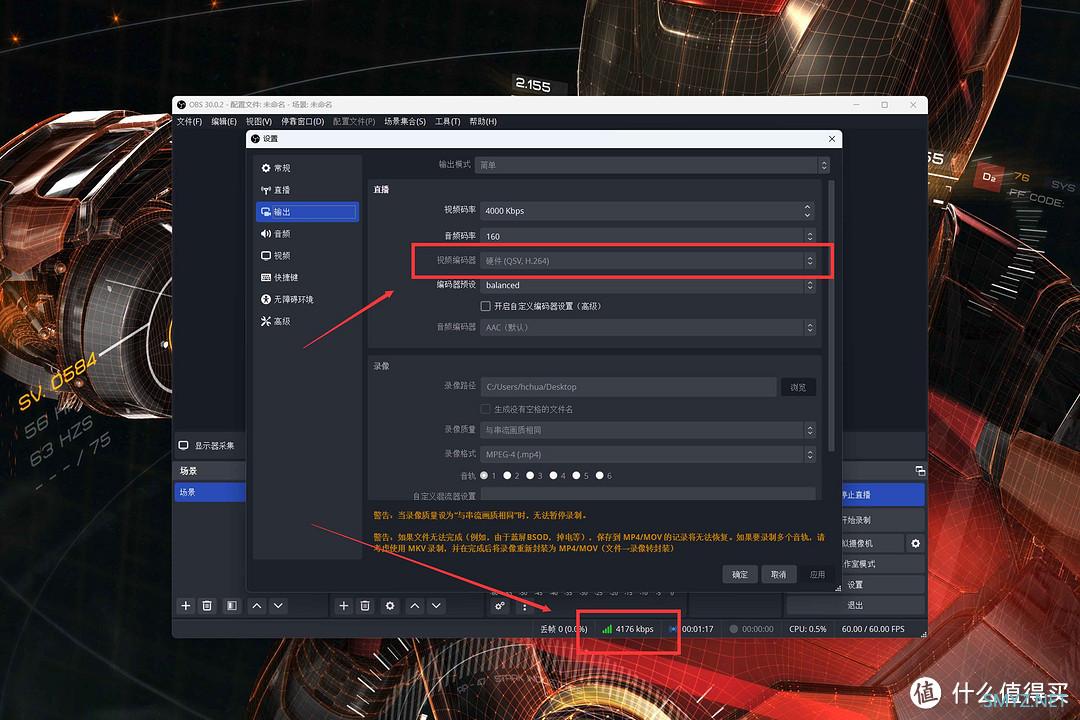Open 录像质量 dropdown
This screenshot has width=1080, height=720.
pos(647,430)
